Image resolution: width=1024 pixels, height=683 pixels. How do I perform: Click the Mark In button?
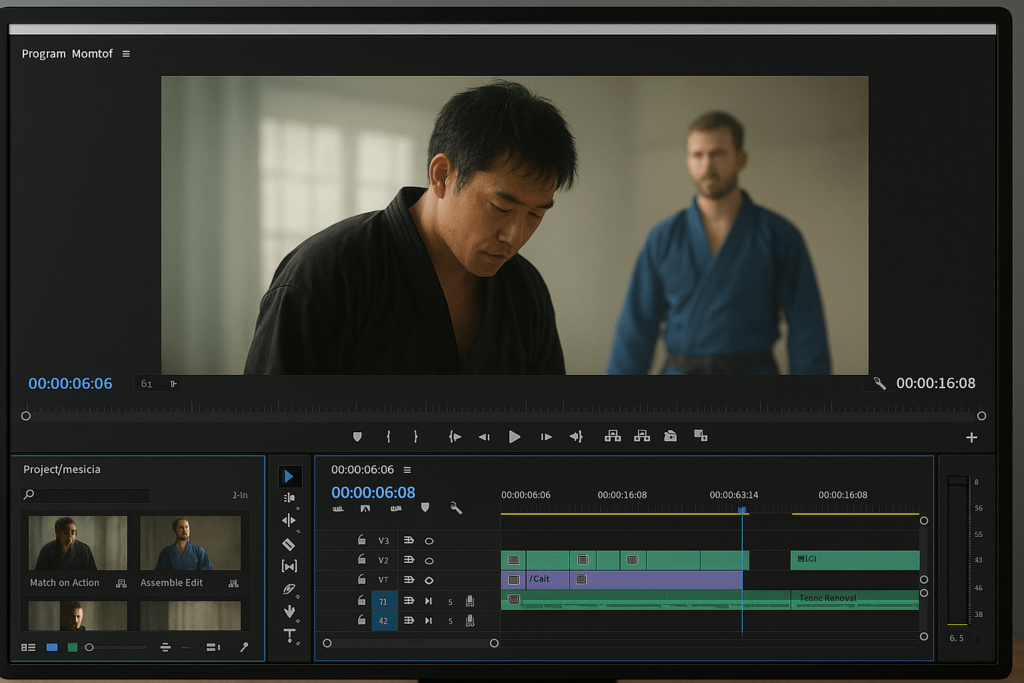[x=388, y=436]
